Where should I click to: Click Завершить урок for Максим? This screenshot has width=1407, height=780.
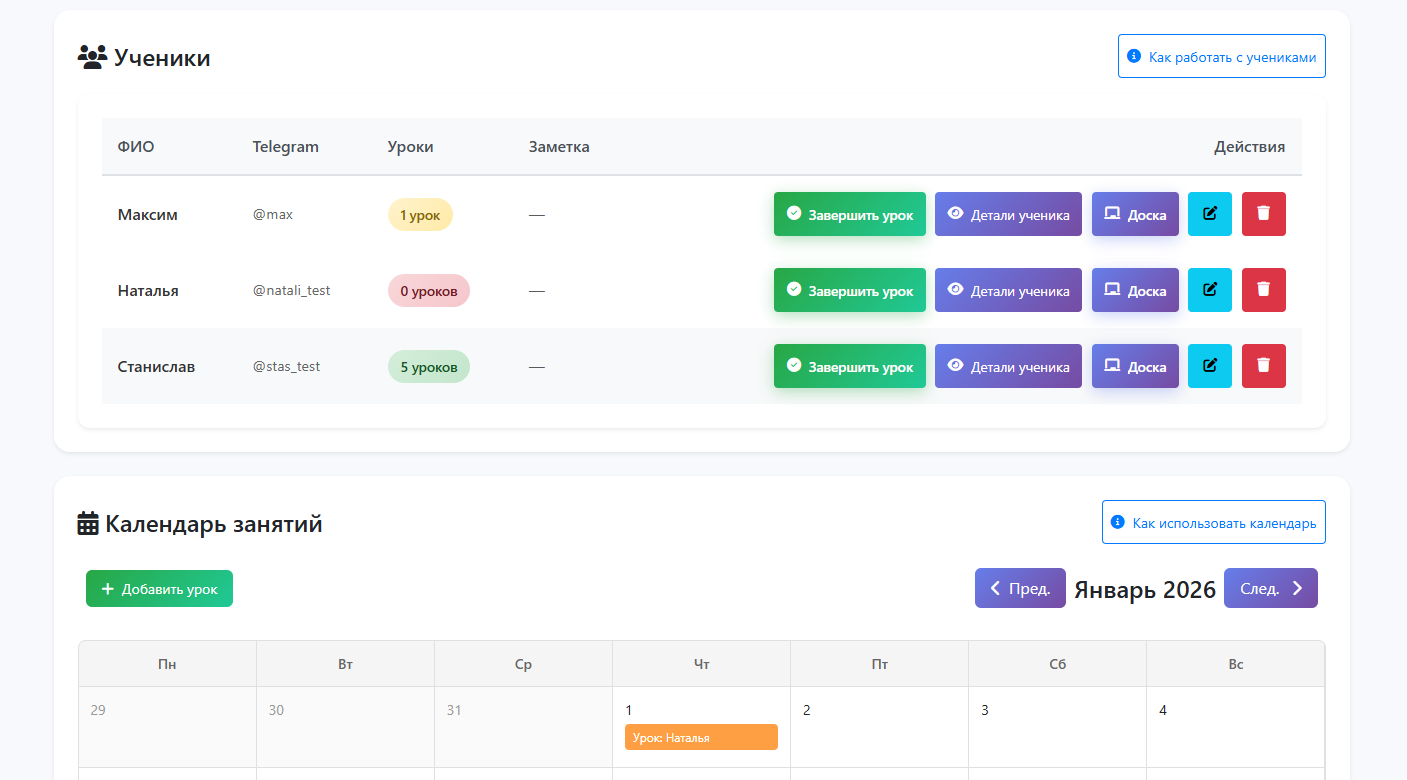(x=849, y=214)
